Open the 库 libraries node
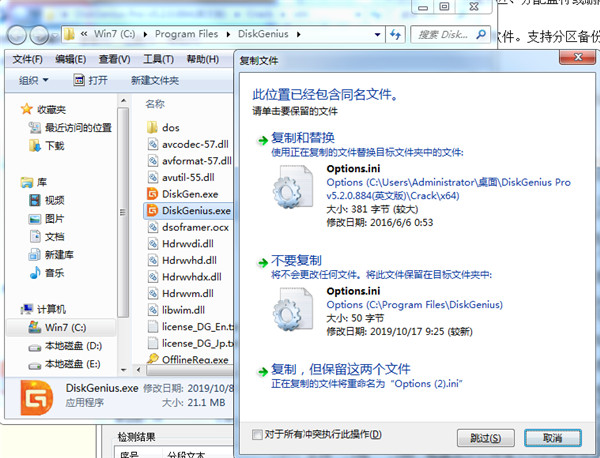 [x=34, y=182]
